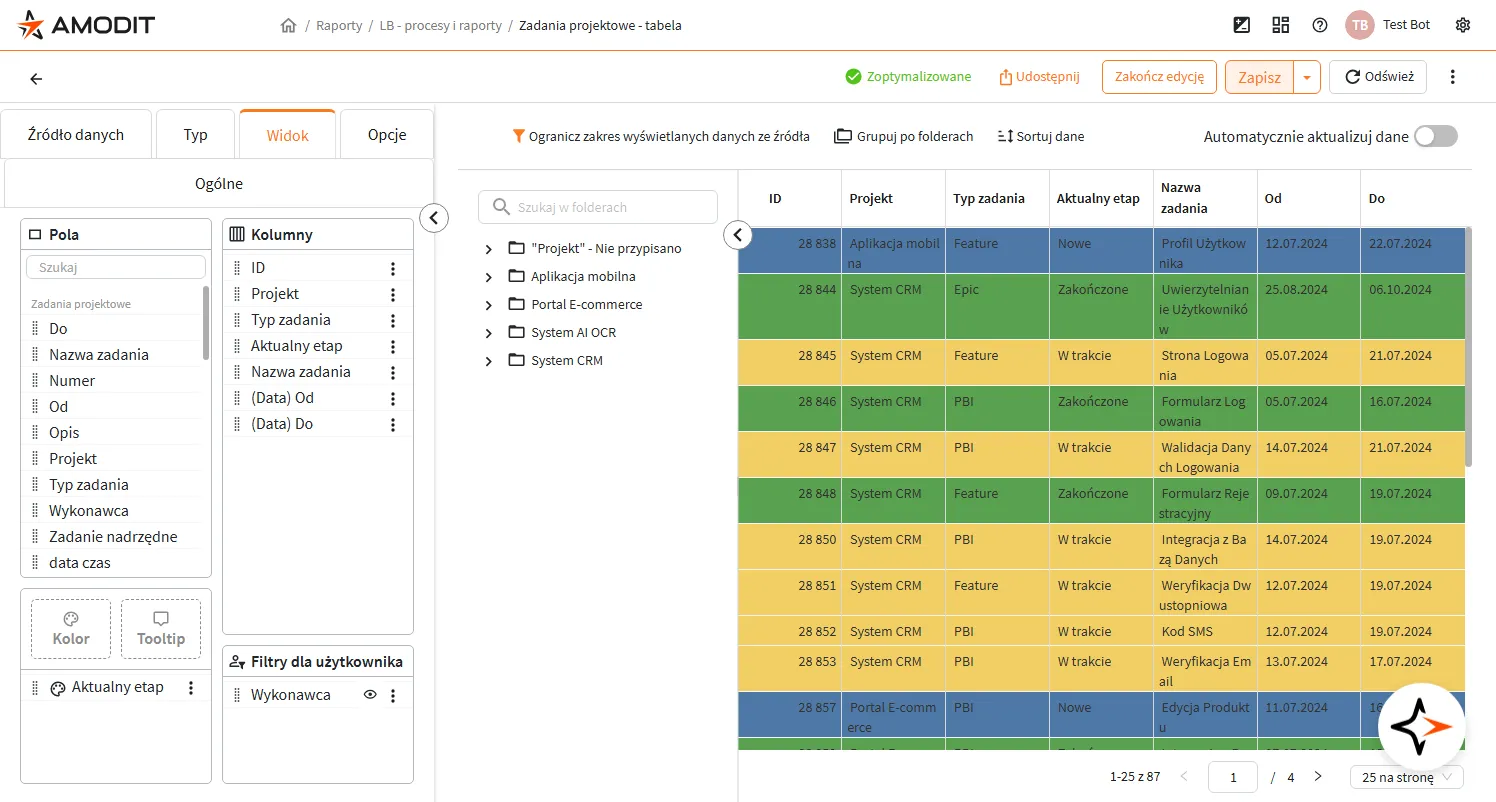This screenshot has width=1496, height=802.
Task: Click the Tooltip drop zone
Action: [x=161, y=629]
